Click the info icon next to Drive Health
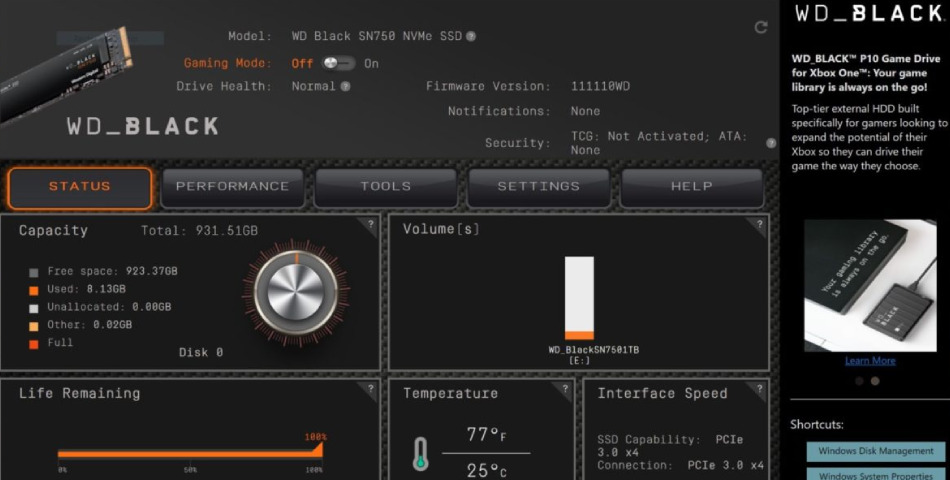Screen dimensions: 950x480 pyautogui.click(x=345, y=87)
